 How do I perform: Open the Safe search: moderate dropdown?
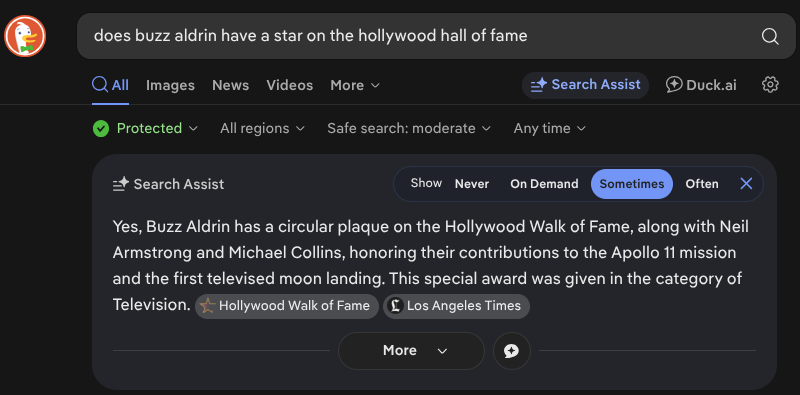point(409,128)
